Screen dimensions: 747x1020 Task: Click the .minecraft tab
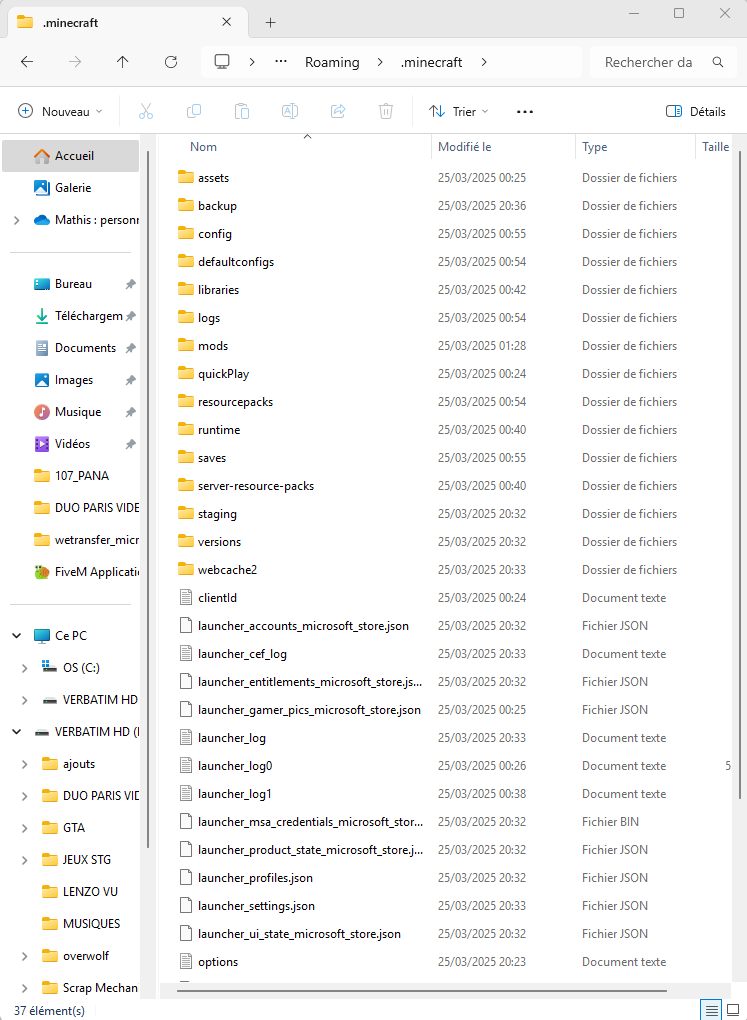pos(127,23)
